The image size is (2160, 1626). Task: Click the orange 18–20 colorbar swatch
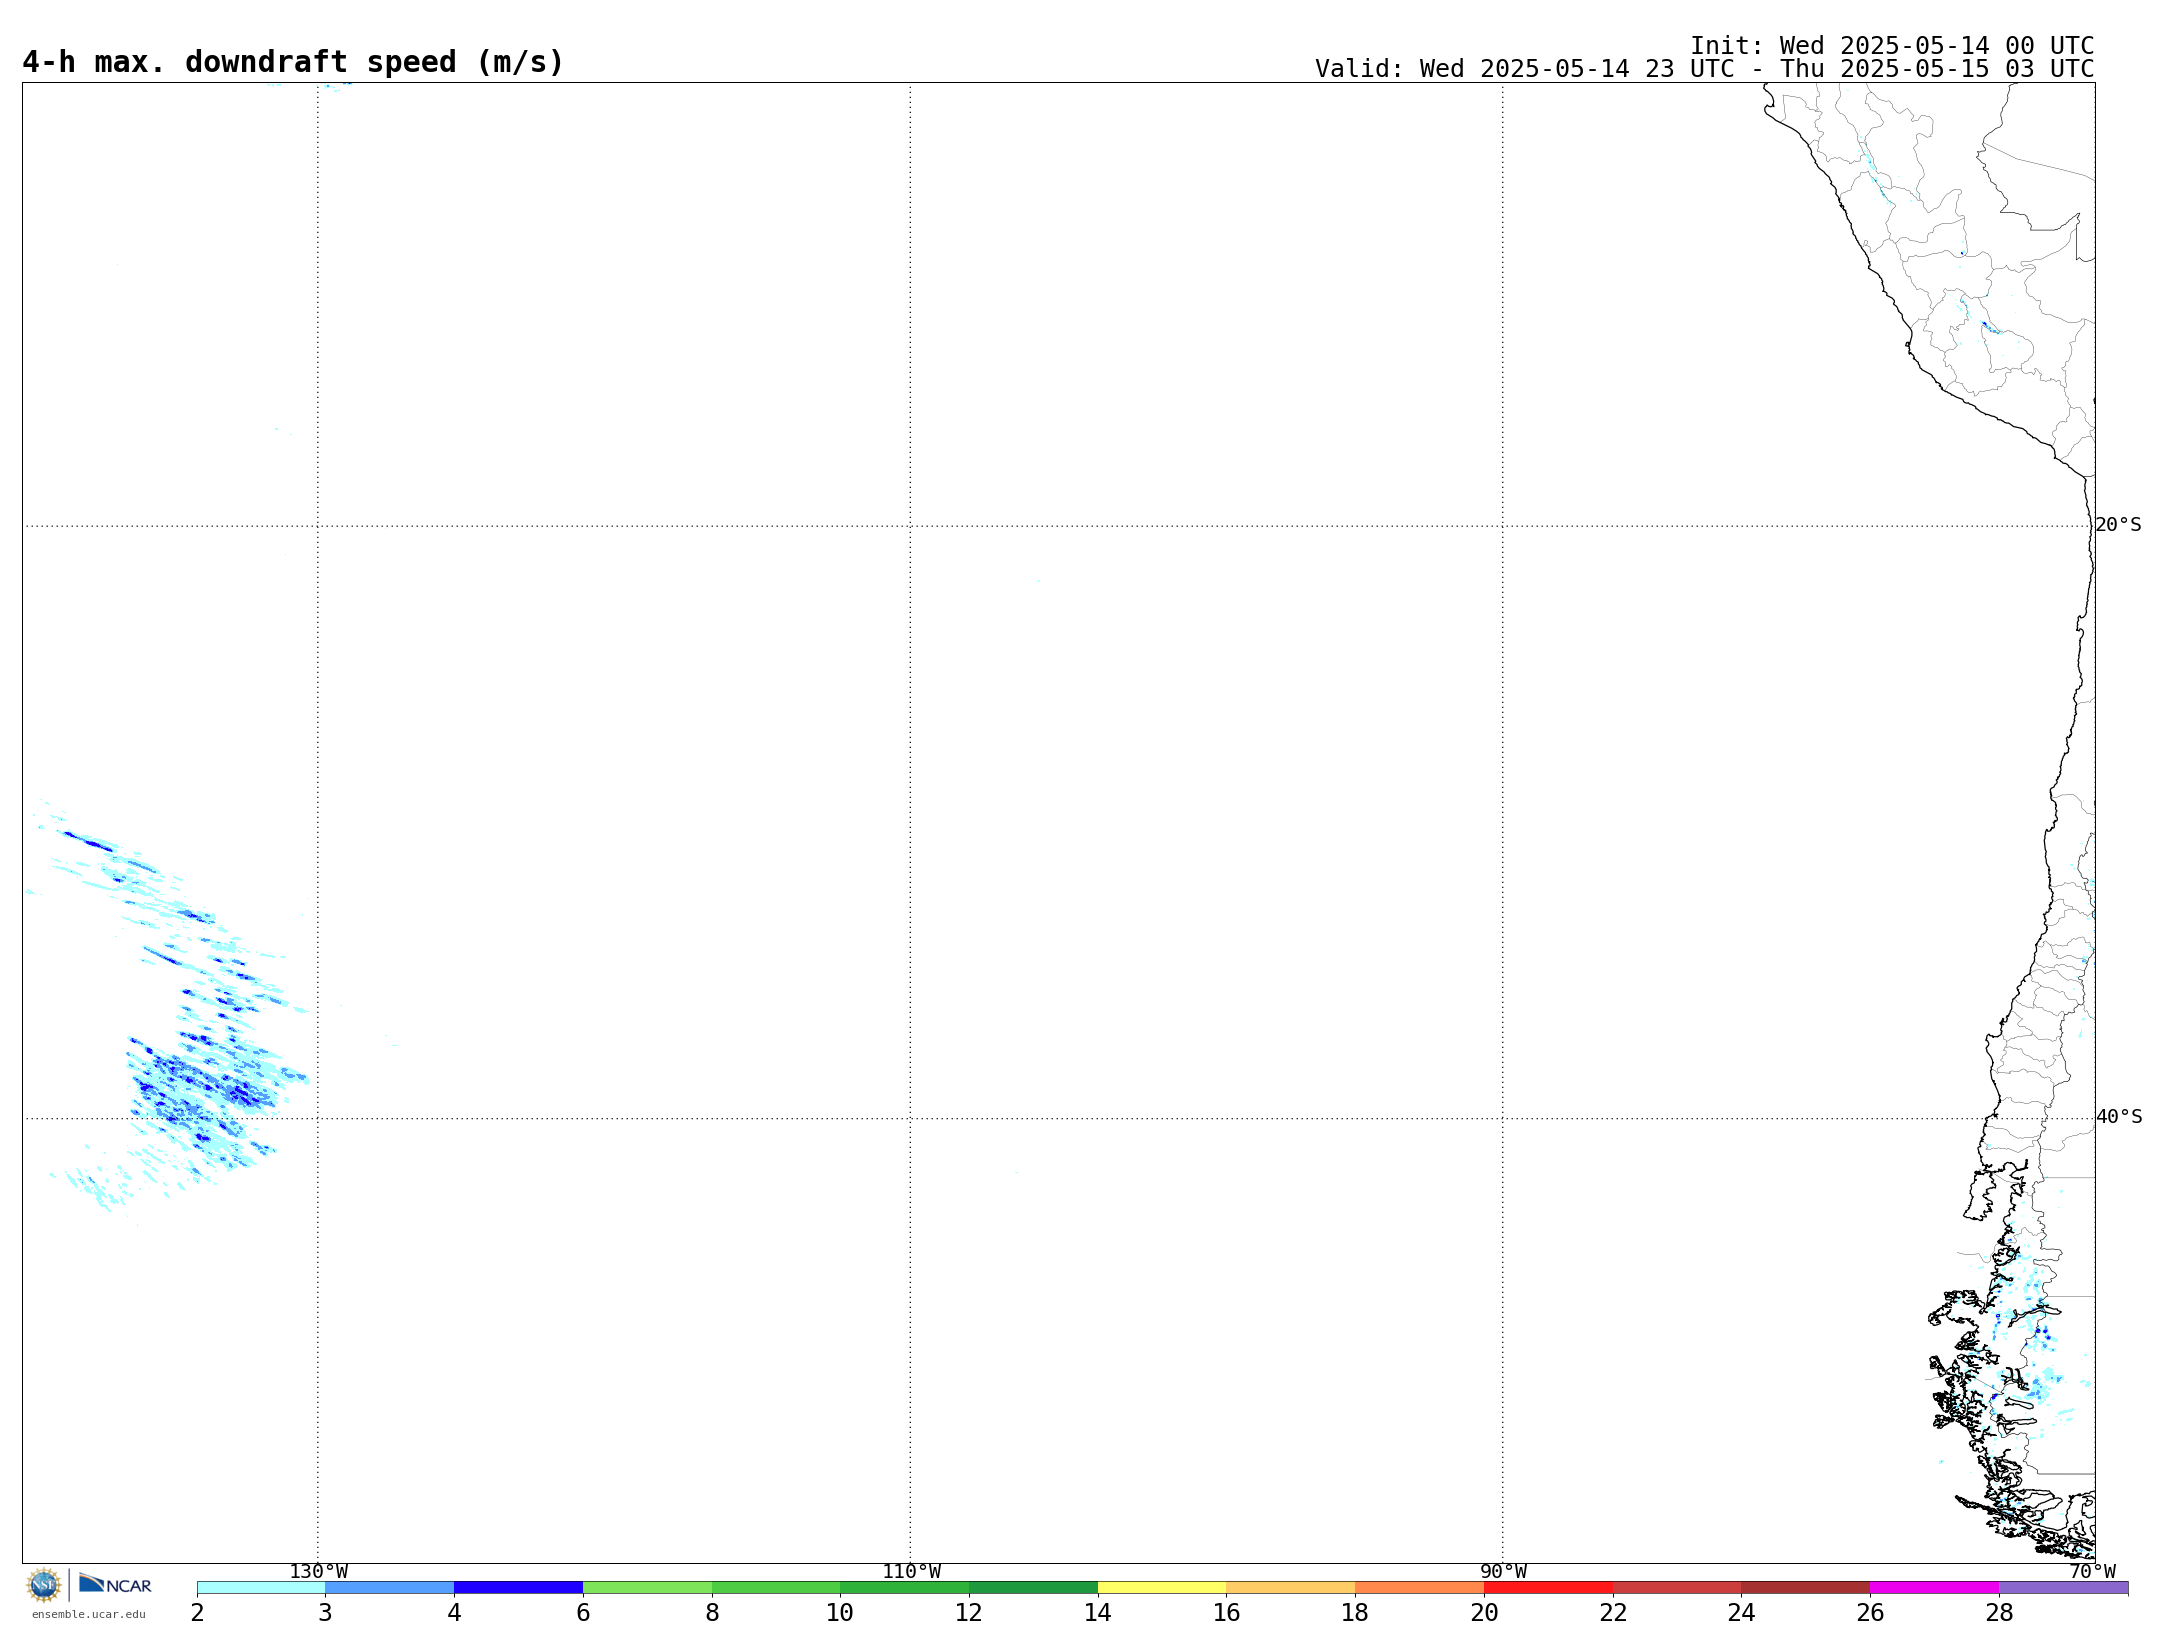[1420, 1588]
